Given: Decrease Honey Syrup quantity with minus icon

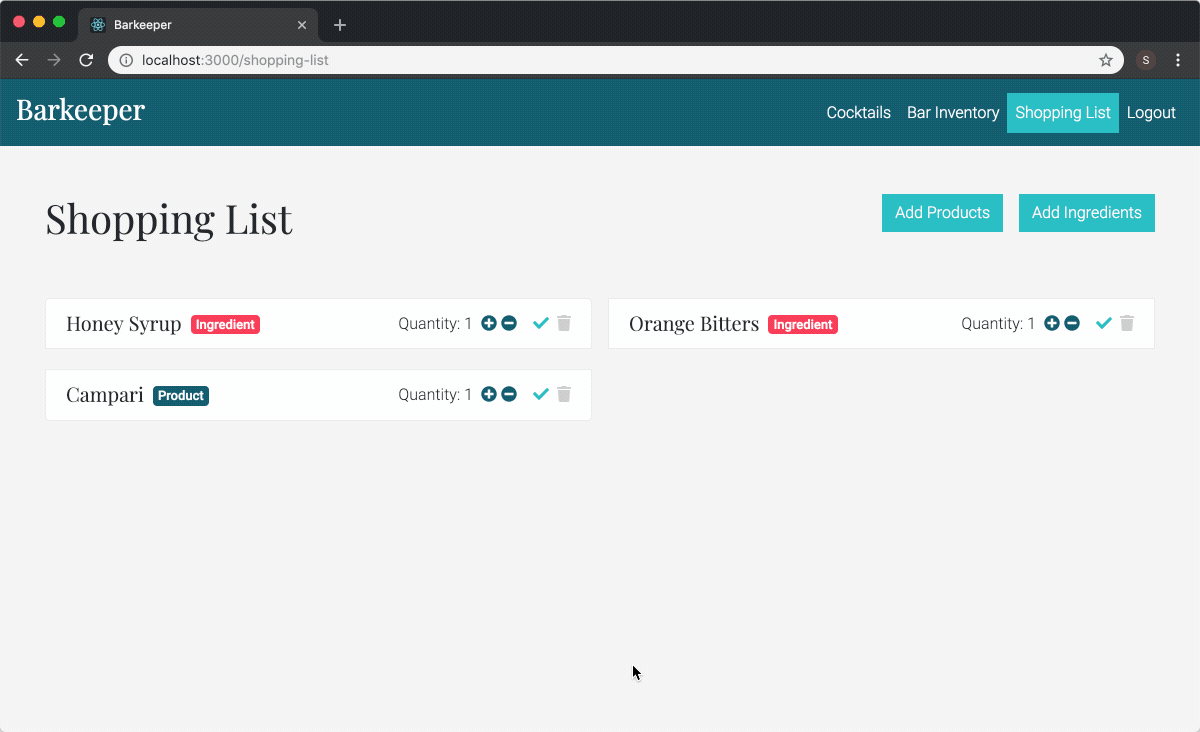Looking at the screenshot, I should [x=509, y=323].
